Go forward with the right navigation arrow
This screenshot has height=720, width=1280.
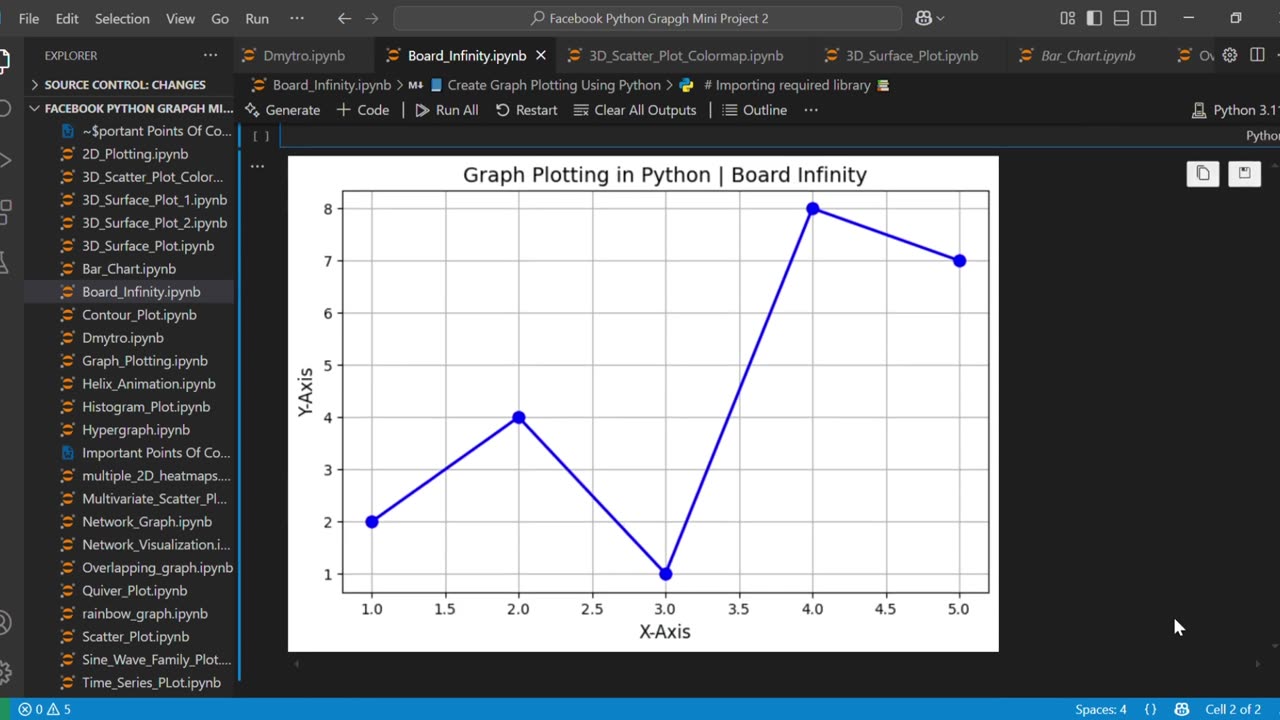[x=372, y=18]
